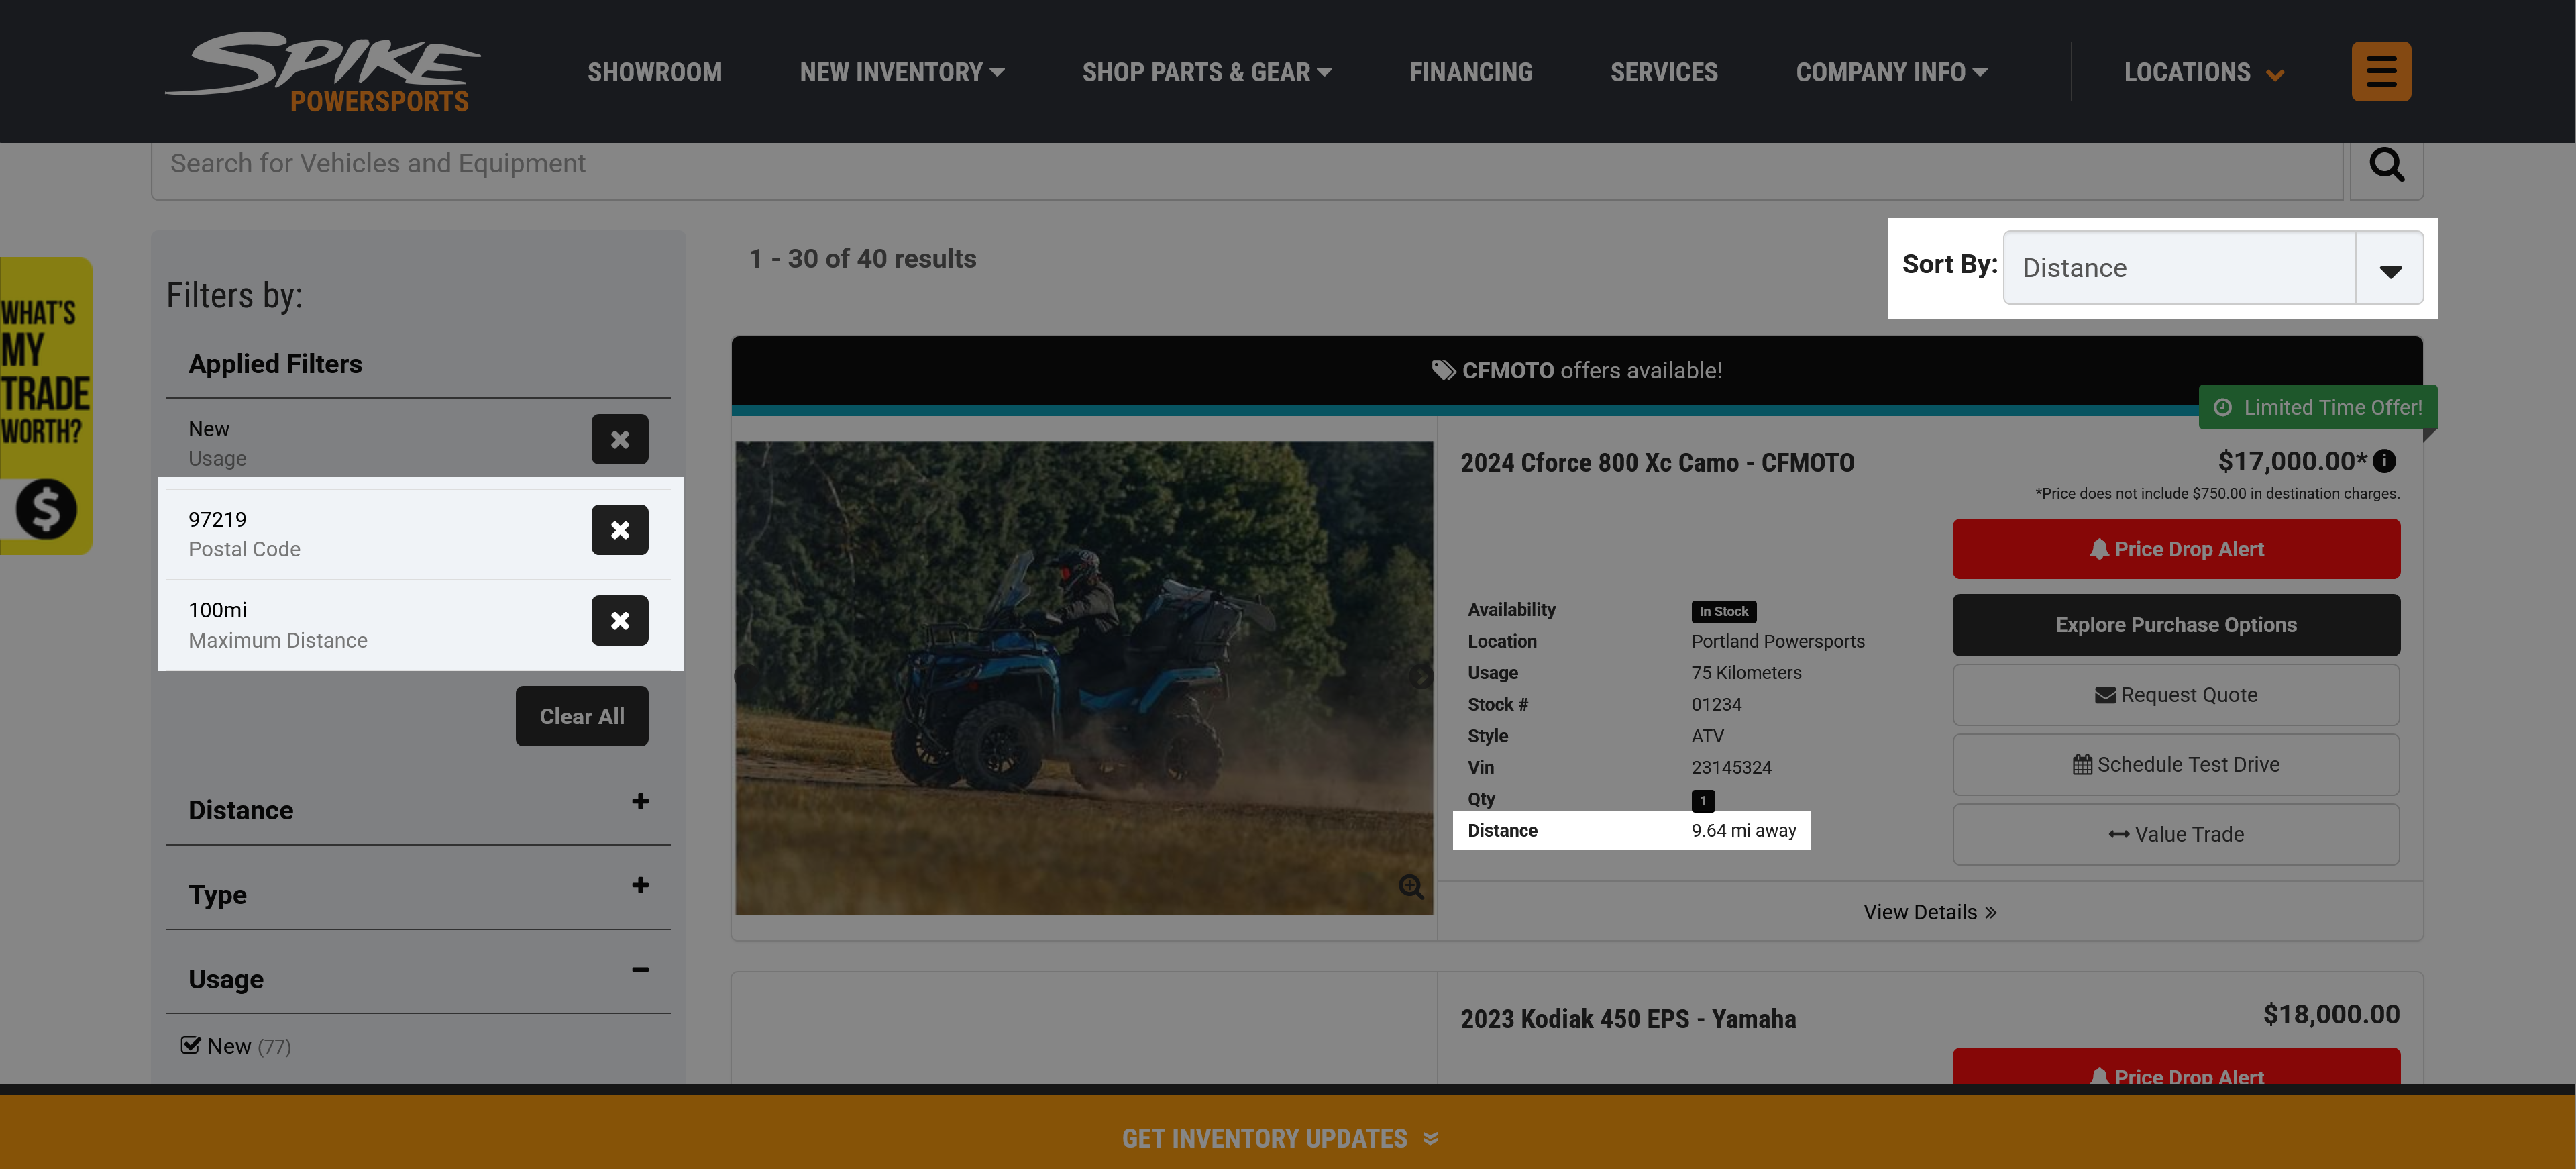Click Price Drop Alert for Kodiak 450

coord(2175,1068)
